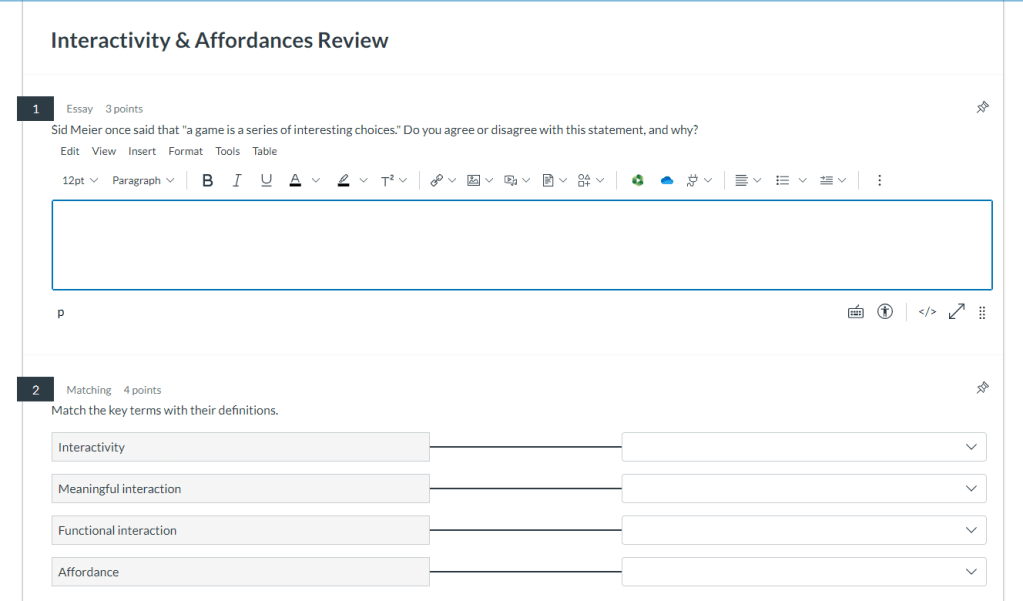Choose a definition for Affordance
1023x601 pixels.
click(804, 572)
